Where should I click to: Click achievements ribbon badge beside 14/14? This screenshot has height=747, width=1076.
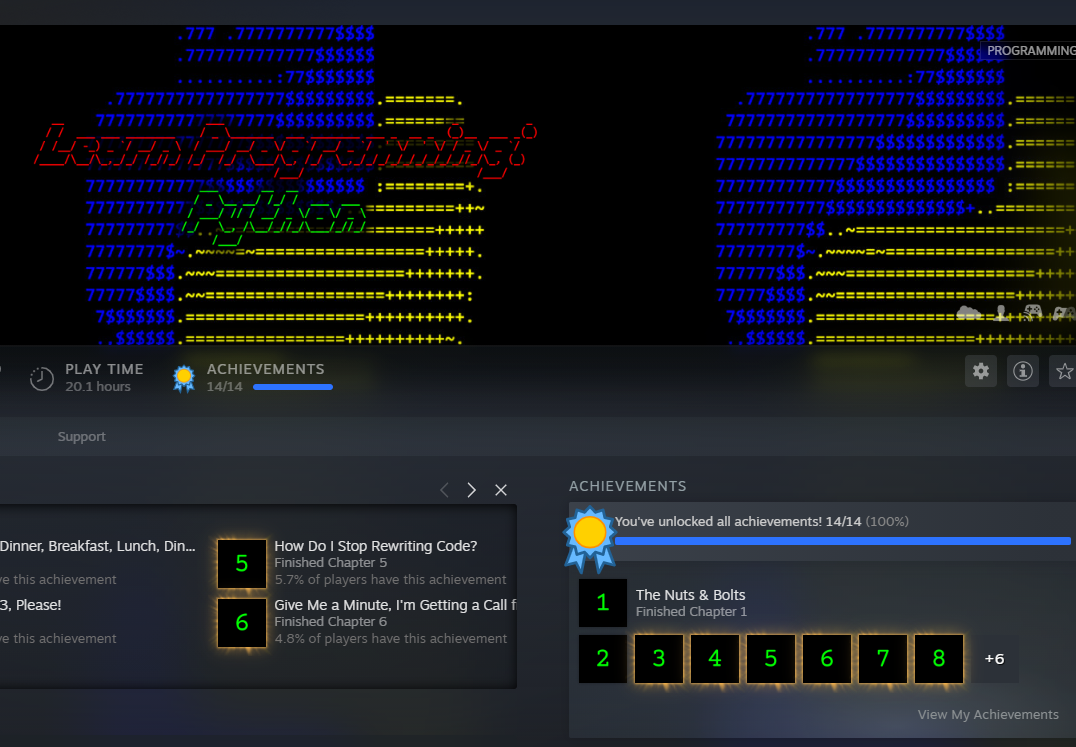click(184, 379)
